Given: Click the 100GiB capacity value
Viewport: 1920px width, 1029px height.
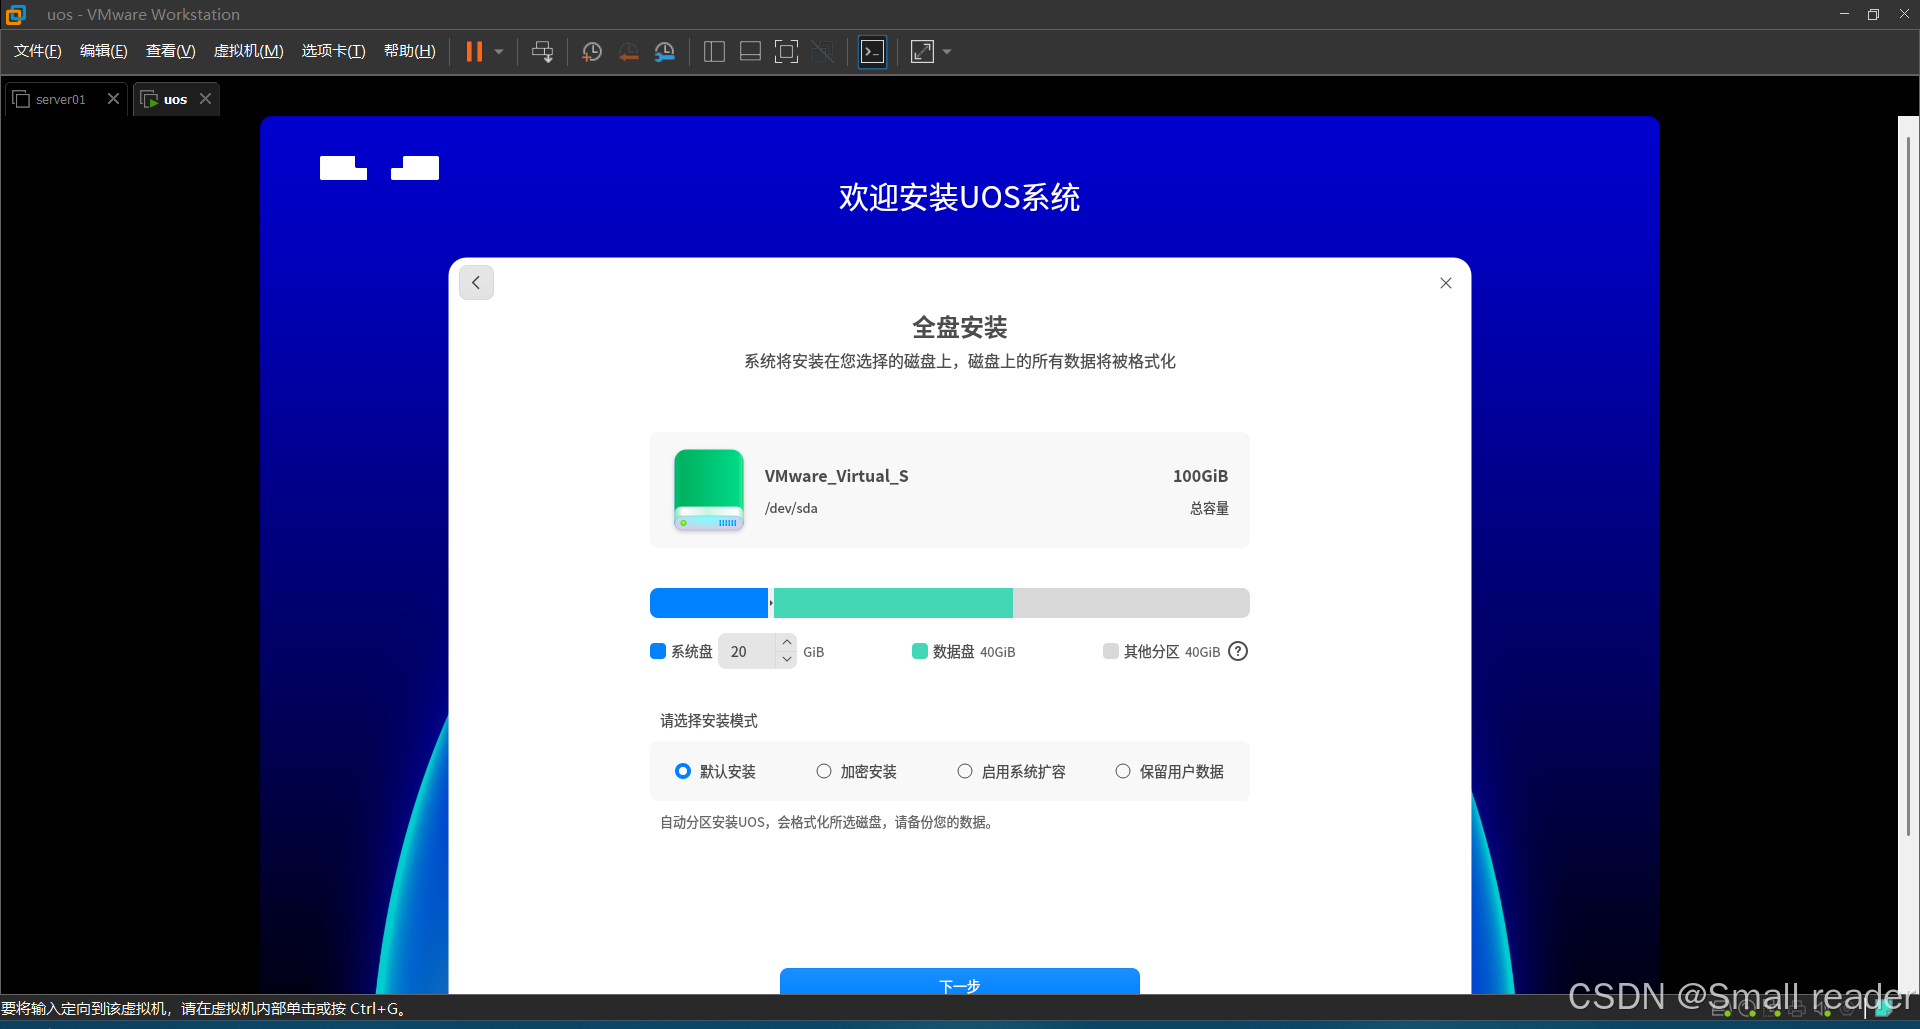Looking at the screenshot, I should tap(1200, 476).
